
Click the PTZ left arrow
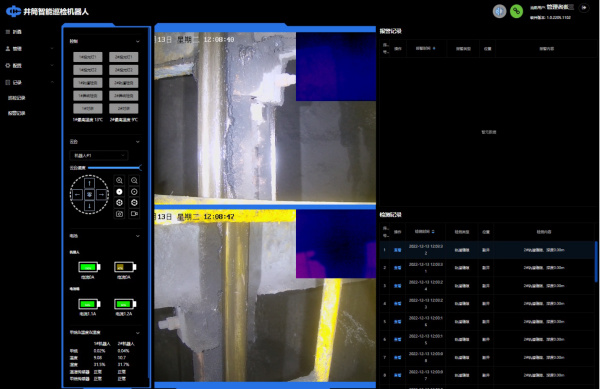[x=78, y=195]
